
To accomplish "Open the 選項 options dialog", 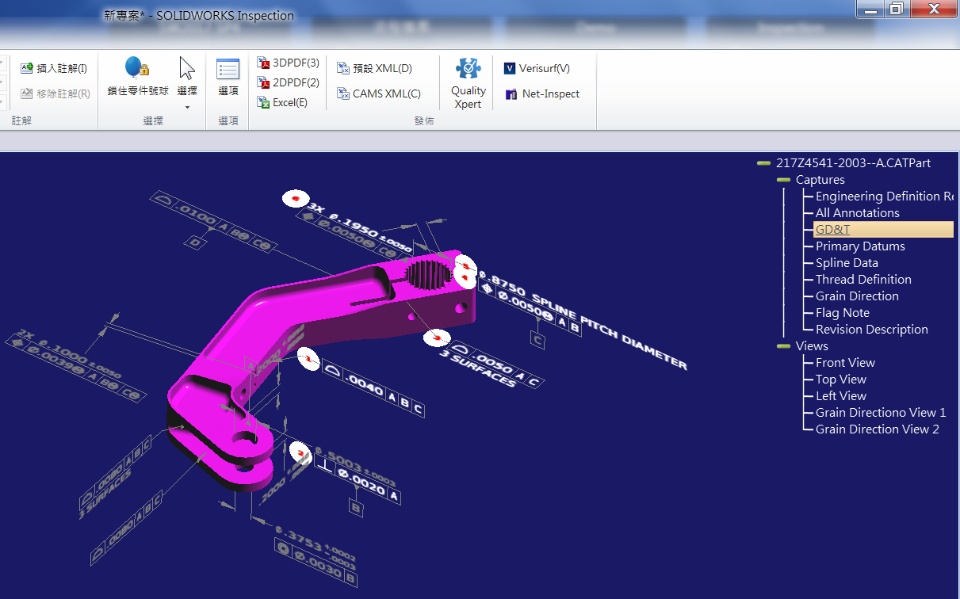I will (228, 77).
